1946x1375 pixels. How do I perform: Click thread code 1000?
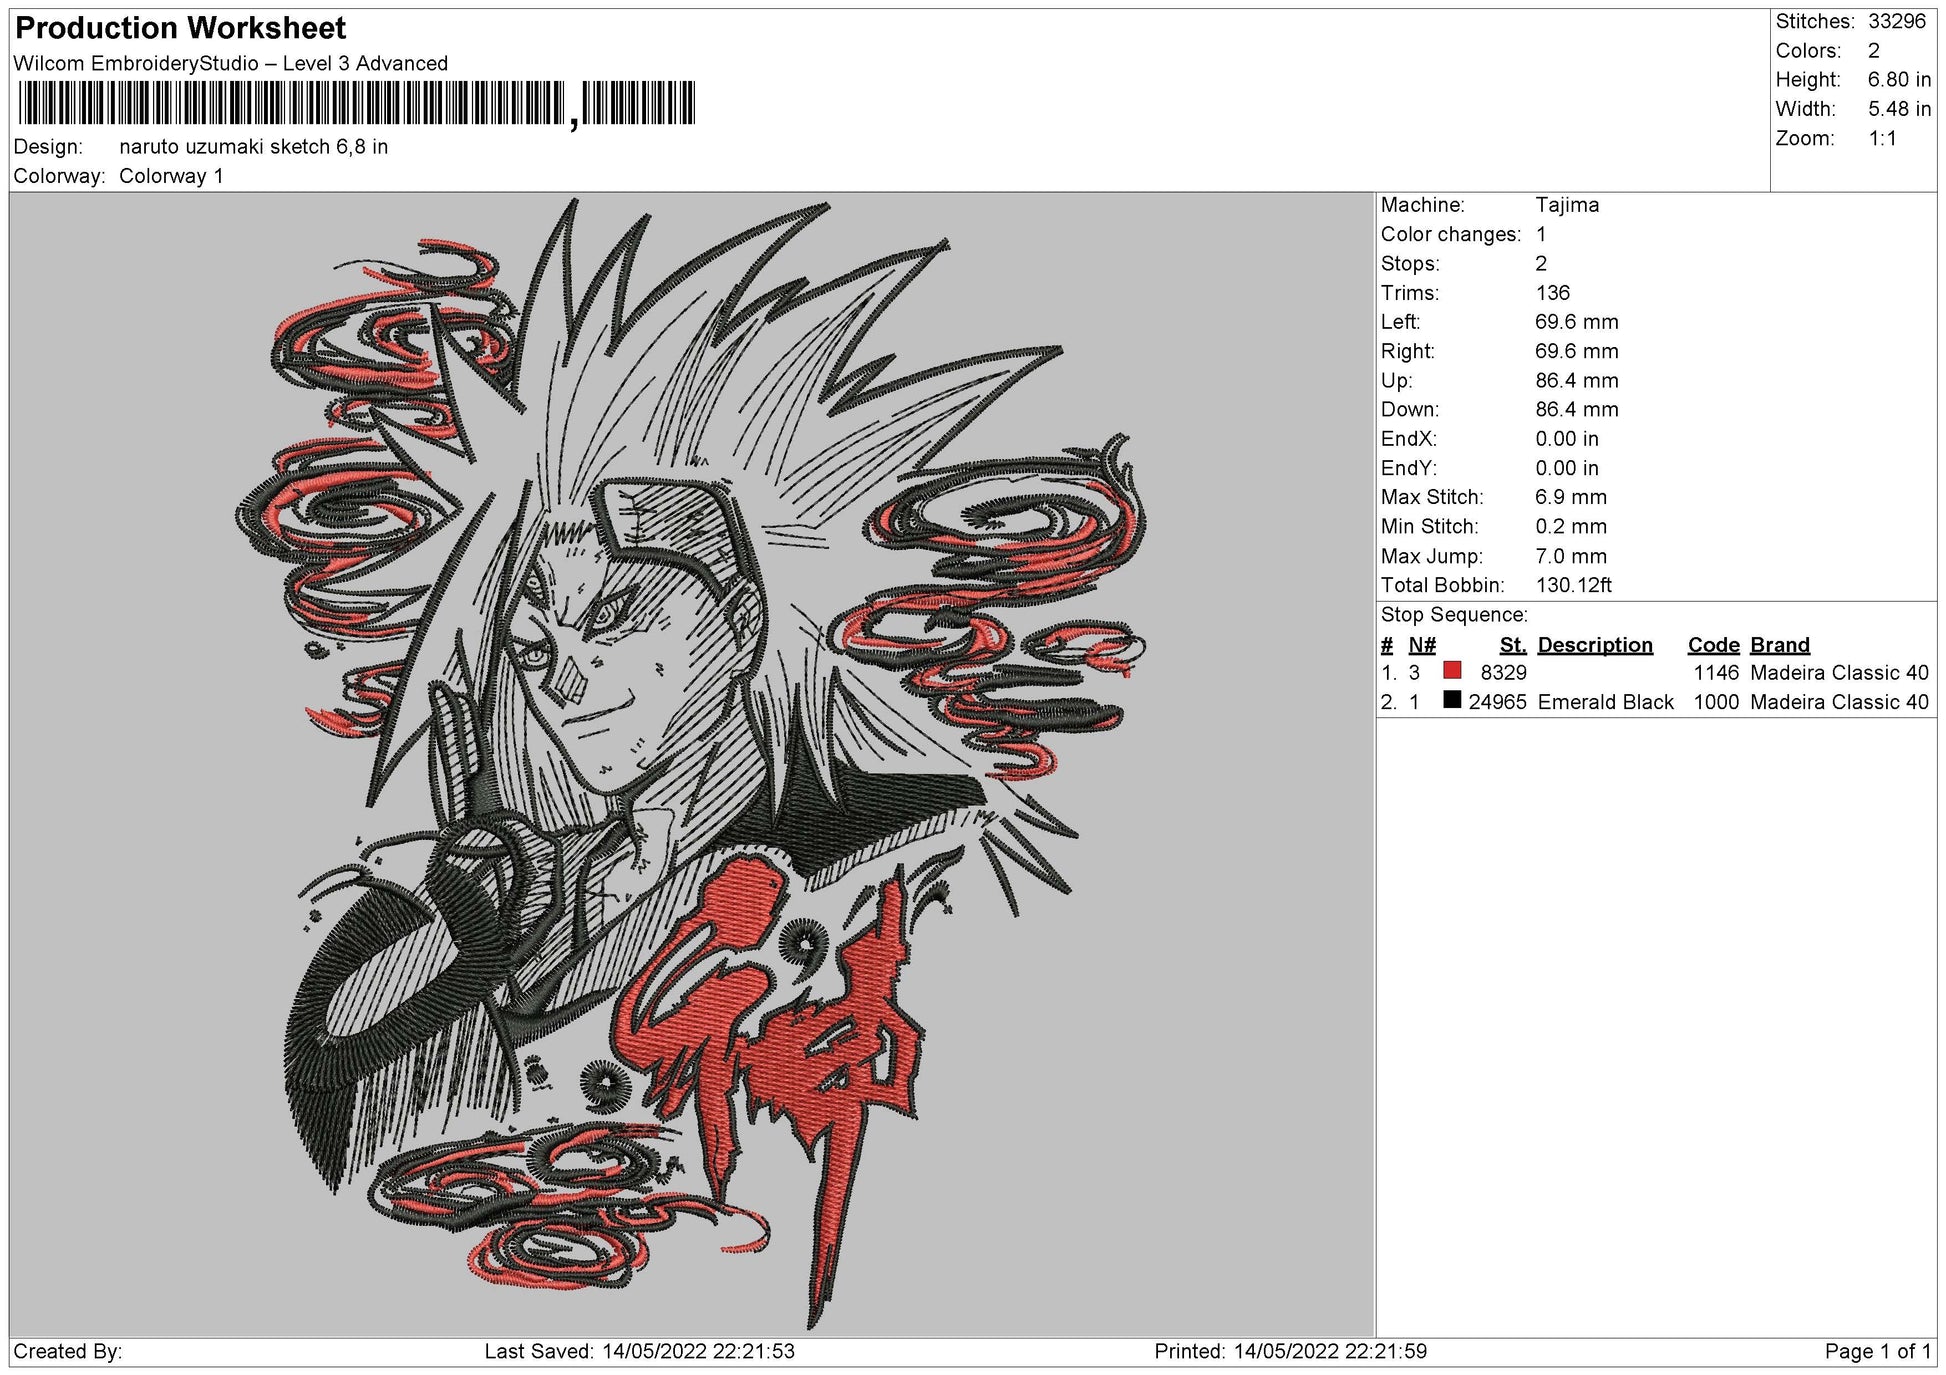click(x=1716, y=702)
